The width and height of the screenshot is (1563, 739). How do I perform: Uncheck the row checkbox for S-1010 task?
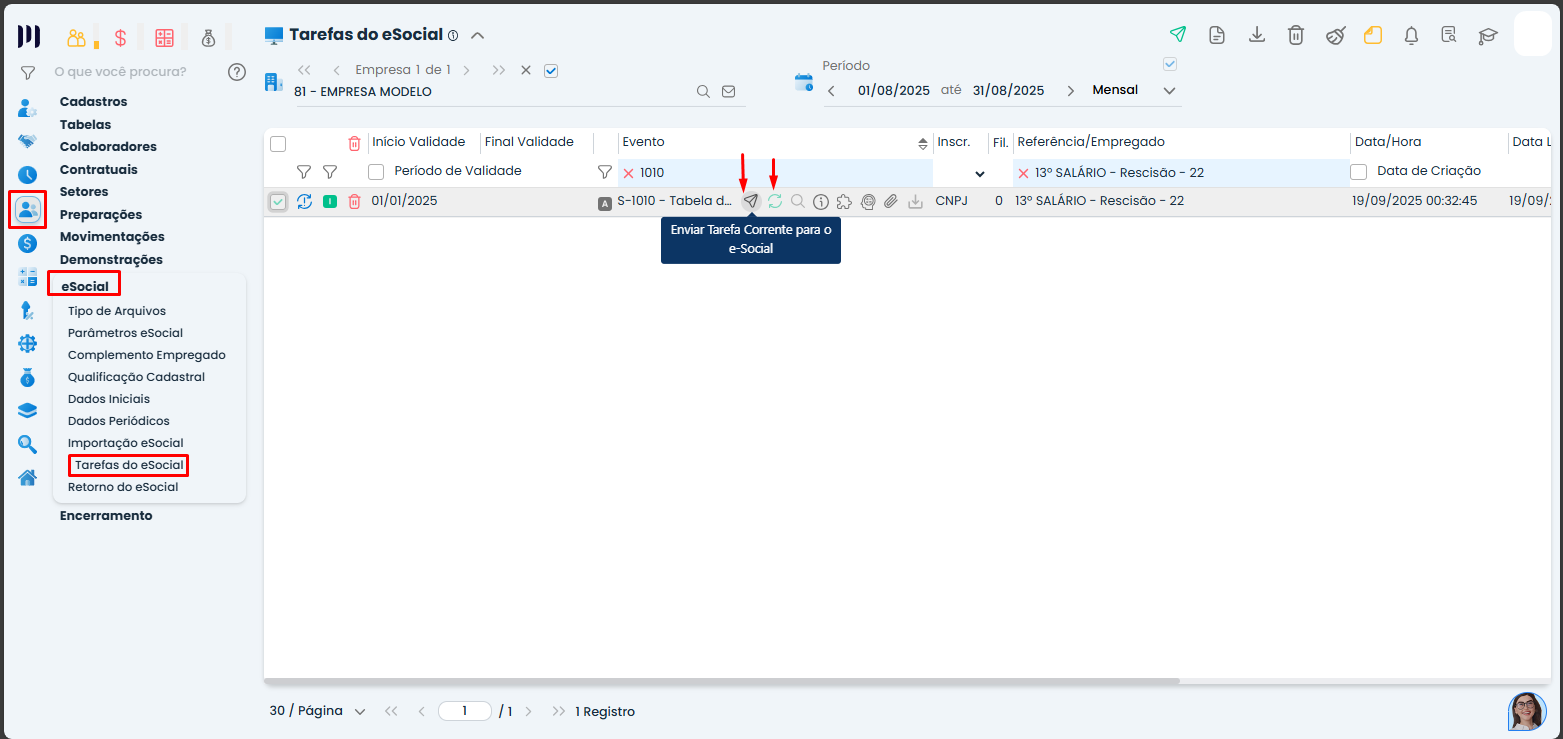coord(278,202)
